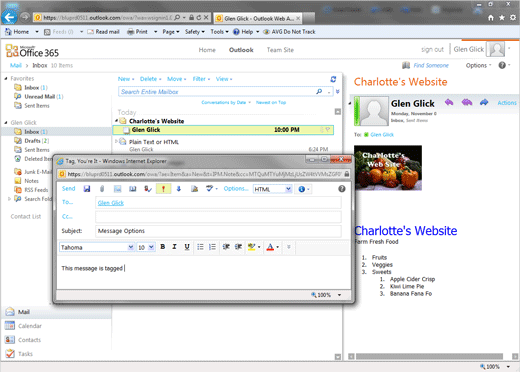
Task: Reply All using the double purple arrow
Action: pyautogui.click(x=467, y=102)
